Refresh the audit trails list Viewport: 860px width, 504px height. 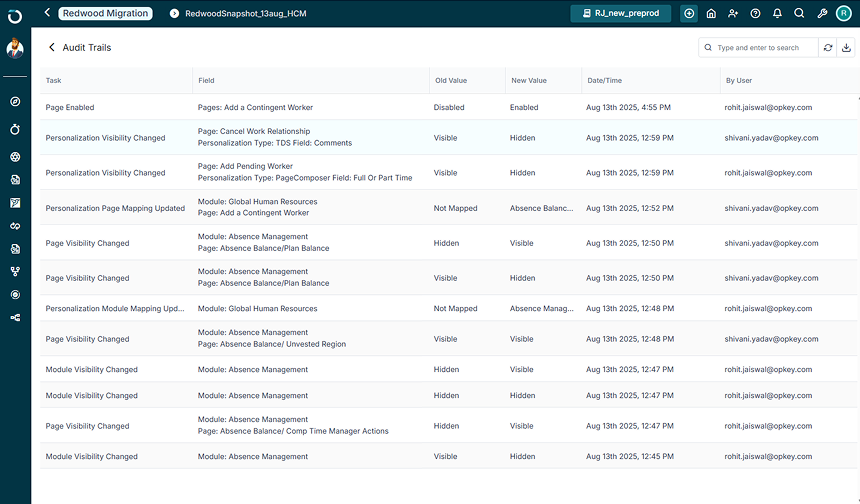(827, 47)
